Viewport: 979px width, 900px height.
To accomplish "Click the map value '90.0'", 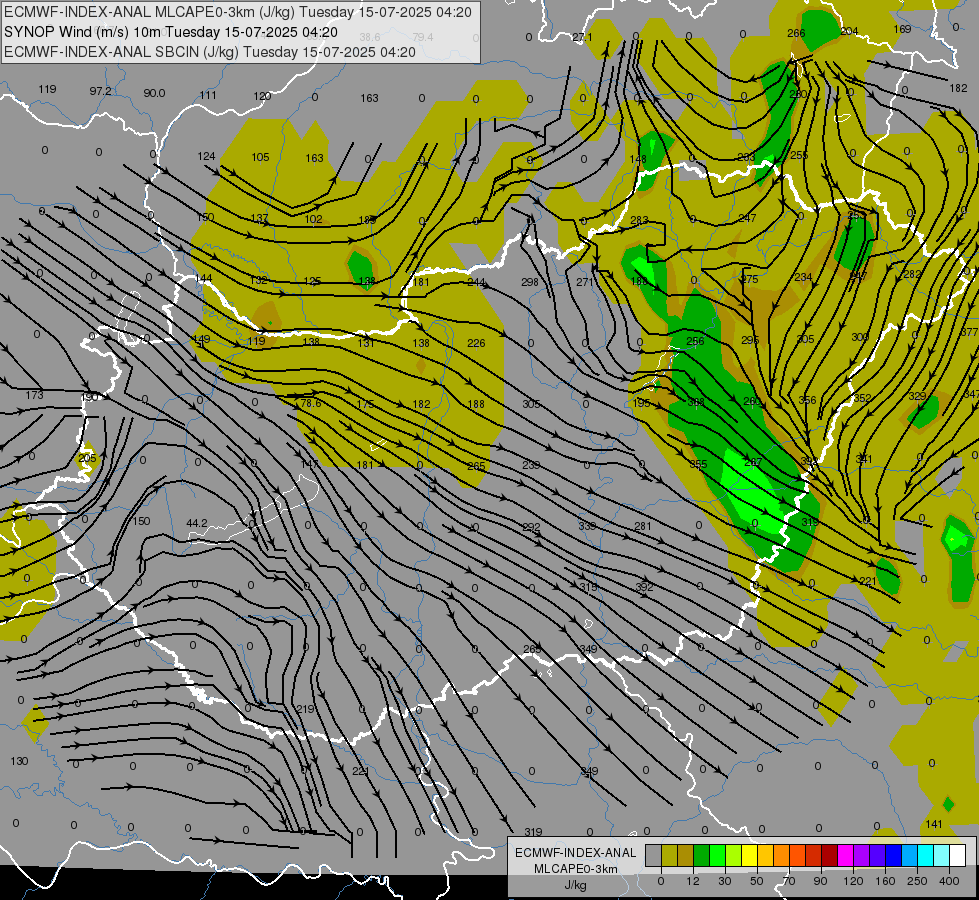I will pyautogui.click(x=154, y=93).
